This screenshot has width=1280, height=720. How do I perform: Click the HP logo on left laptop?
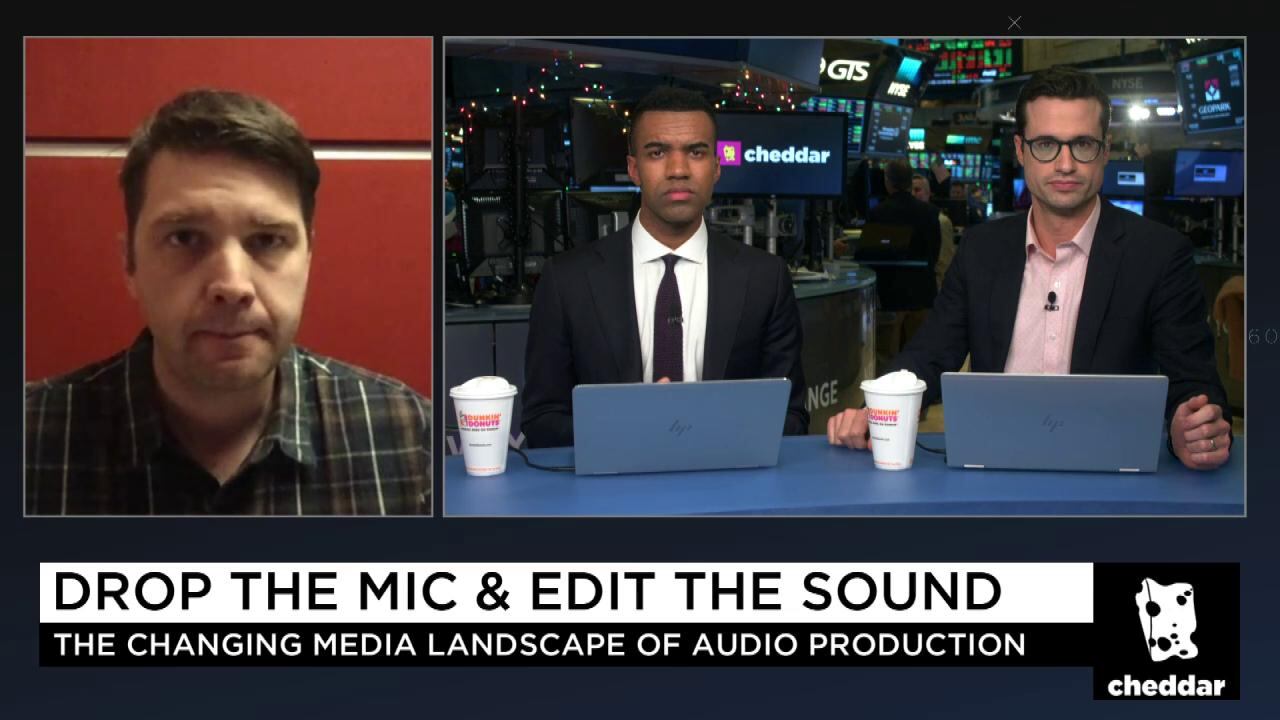[x=680, y=427]
